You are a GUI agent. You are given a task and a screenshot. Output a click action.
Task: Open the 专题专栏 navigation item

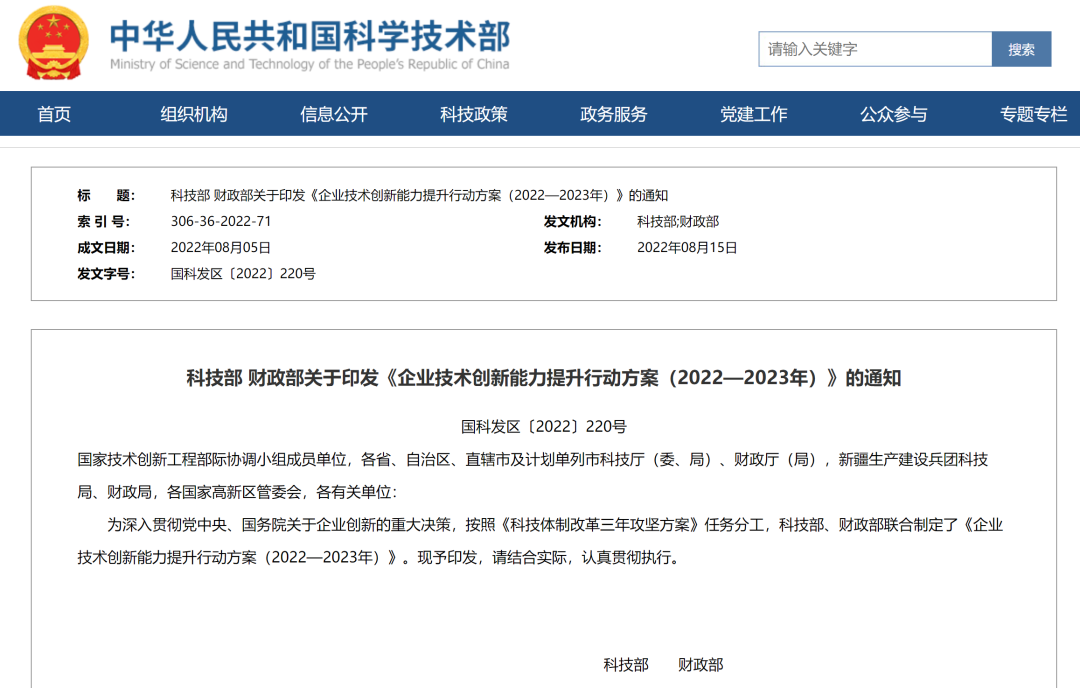pyautogui.click(x=1033, y=114)
